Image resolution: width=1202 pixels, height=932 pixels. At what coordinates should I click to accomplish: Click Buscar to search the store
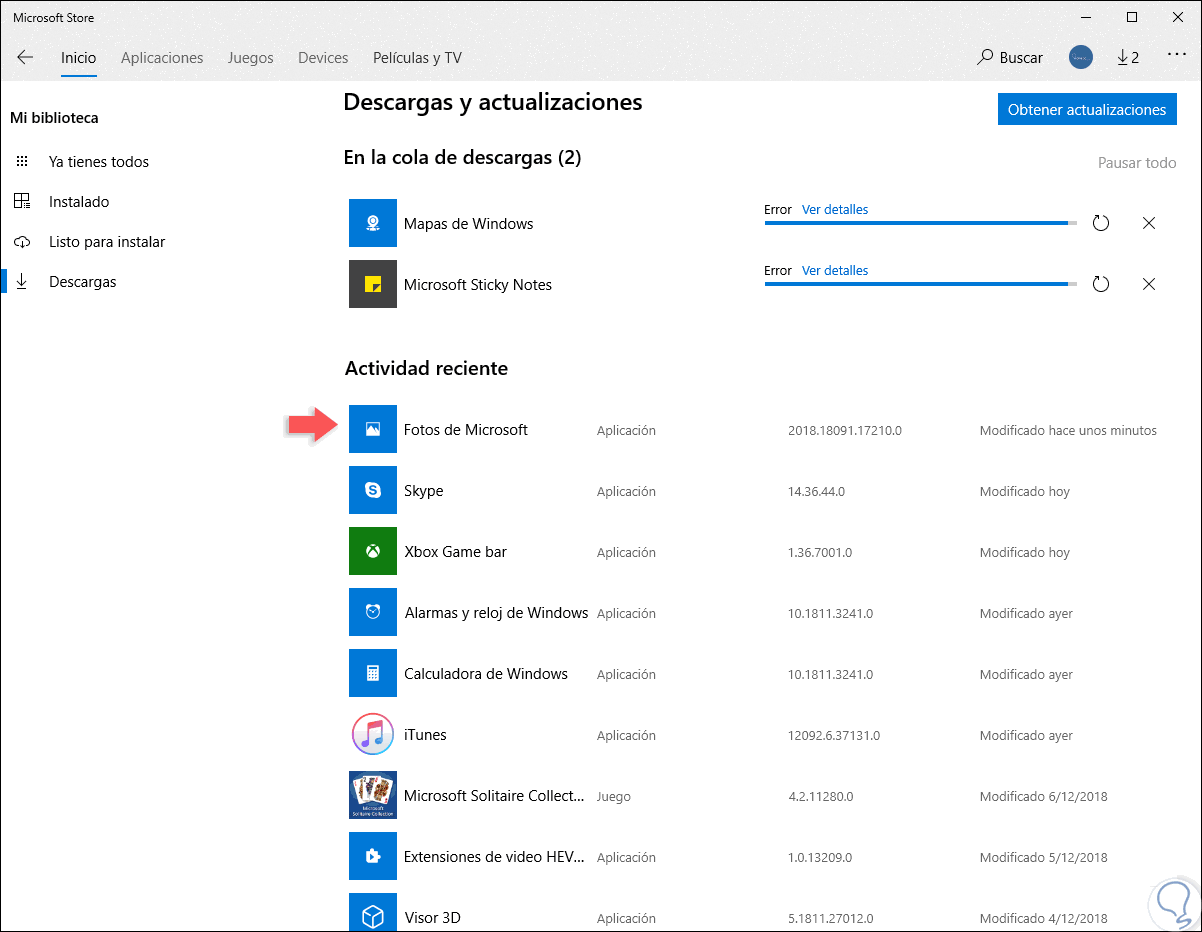tap(1010, 57)
